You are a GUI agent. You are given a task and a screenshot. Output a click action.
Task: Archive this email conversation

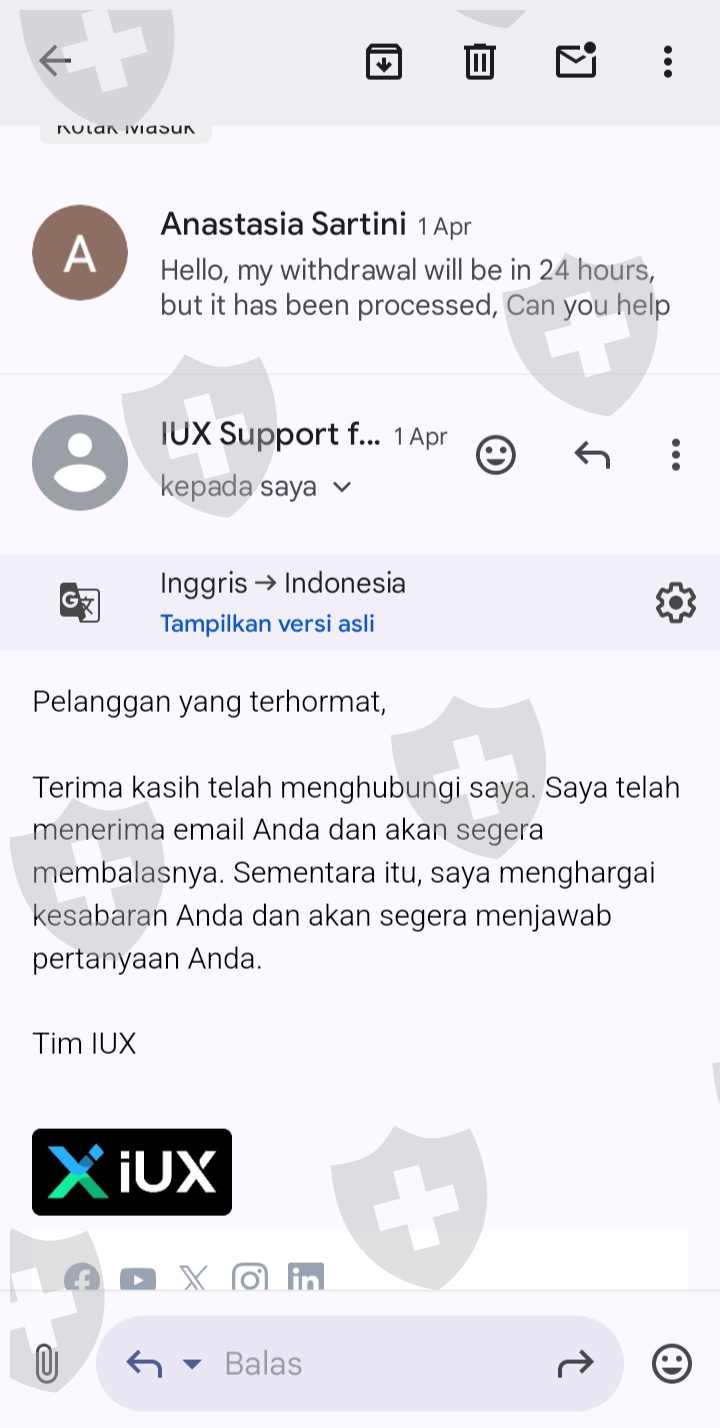pos(384,62)
